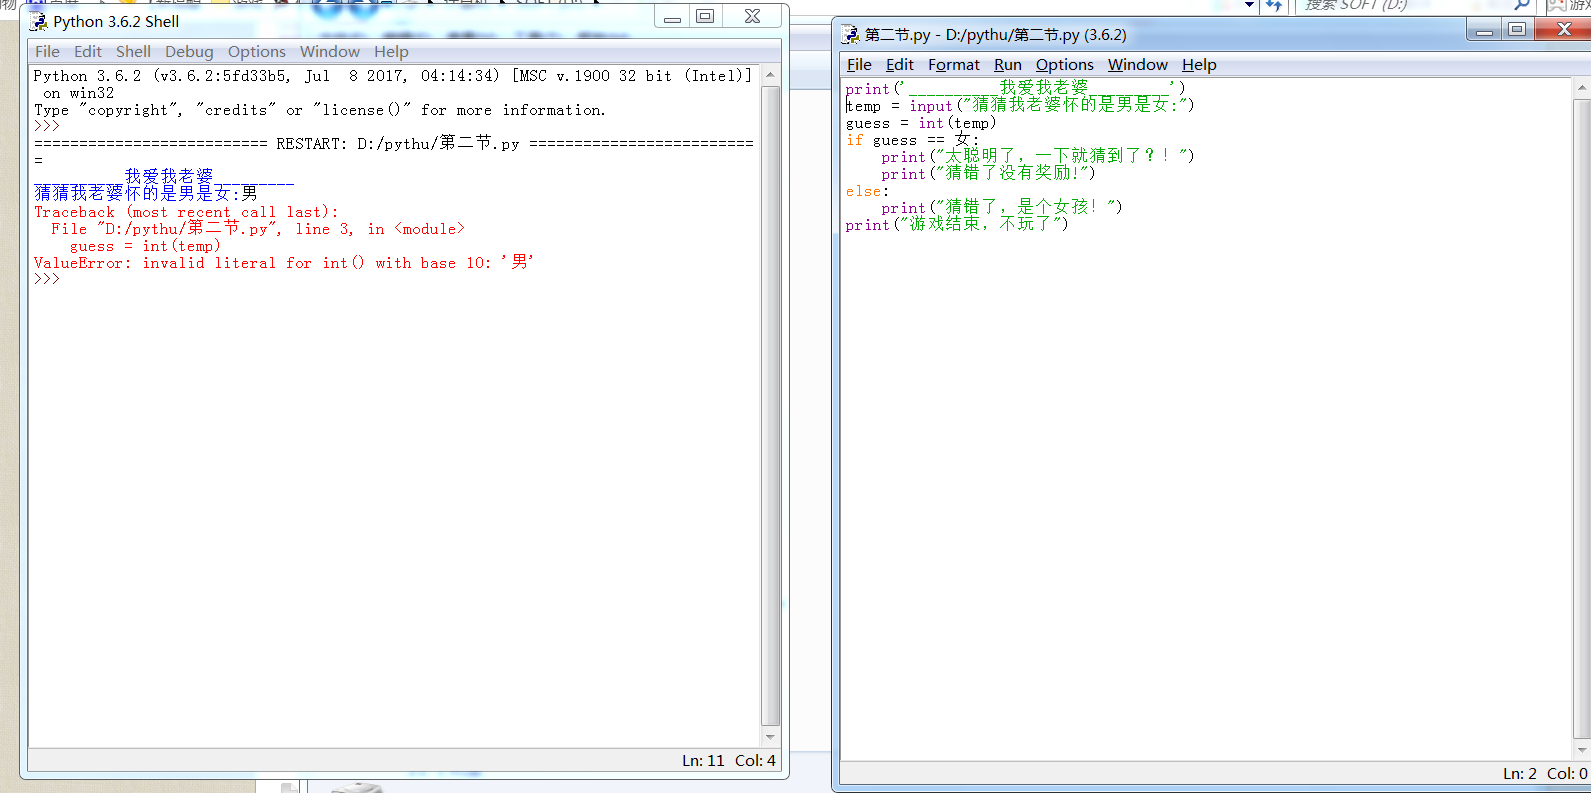Screen dimensions: 1591x793
Task: Open Run menu in editor window
Action: tap(1008, 65)
